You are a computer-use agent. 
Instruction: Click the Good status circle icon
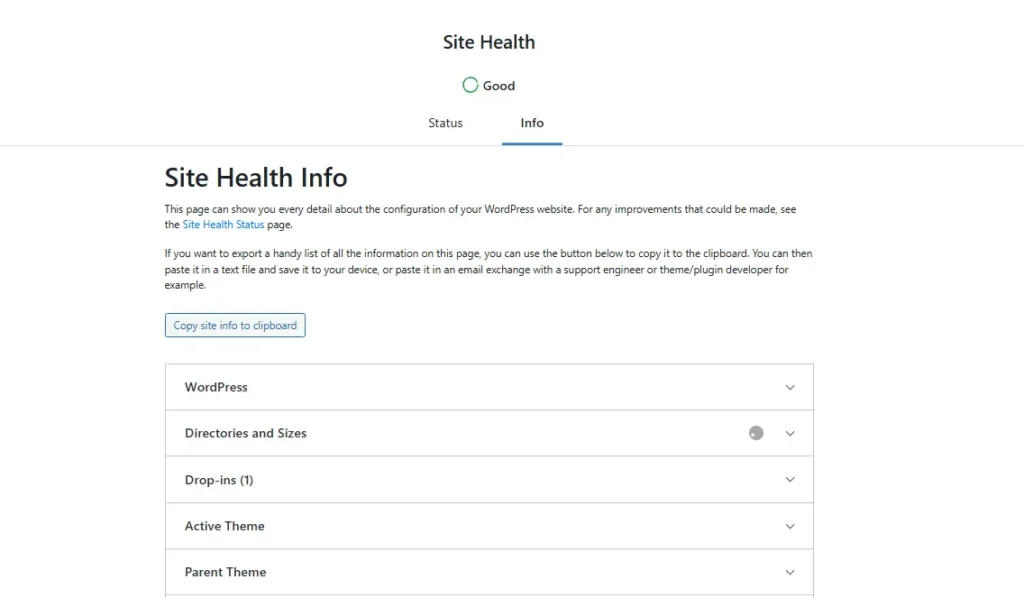[470, 85]
